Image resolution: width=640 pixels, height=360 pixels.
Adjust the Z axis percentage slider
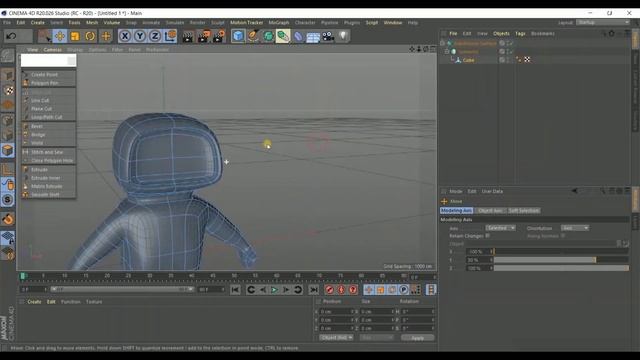coord(561,268)
